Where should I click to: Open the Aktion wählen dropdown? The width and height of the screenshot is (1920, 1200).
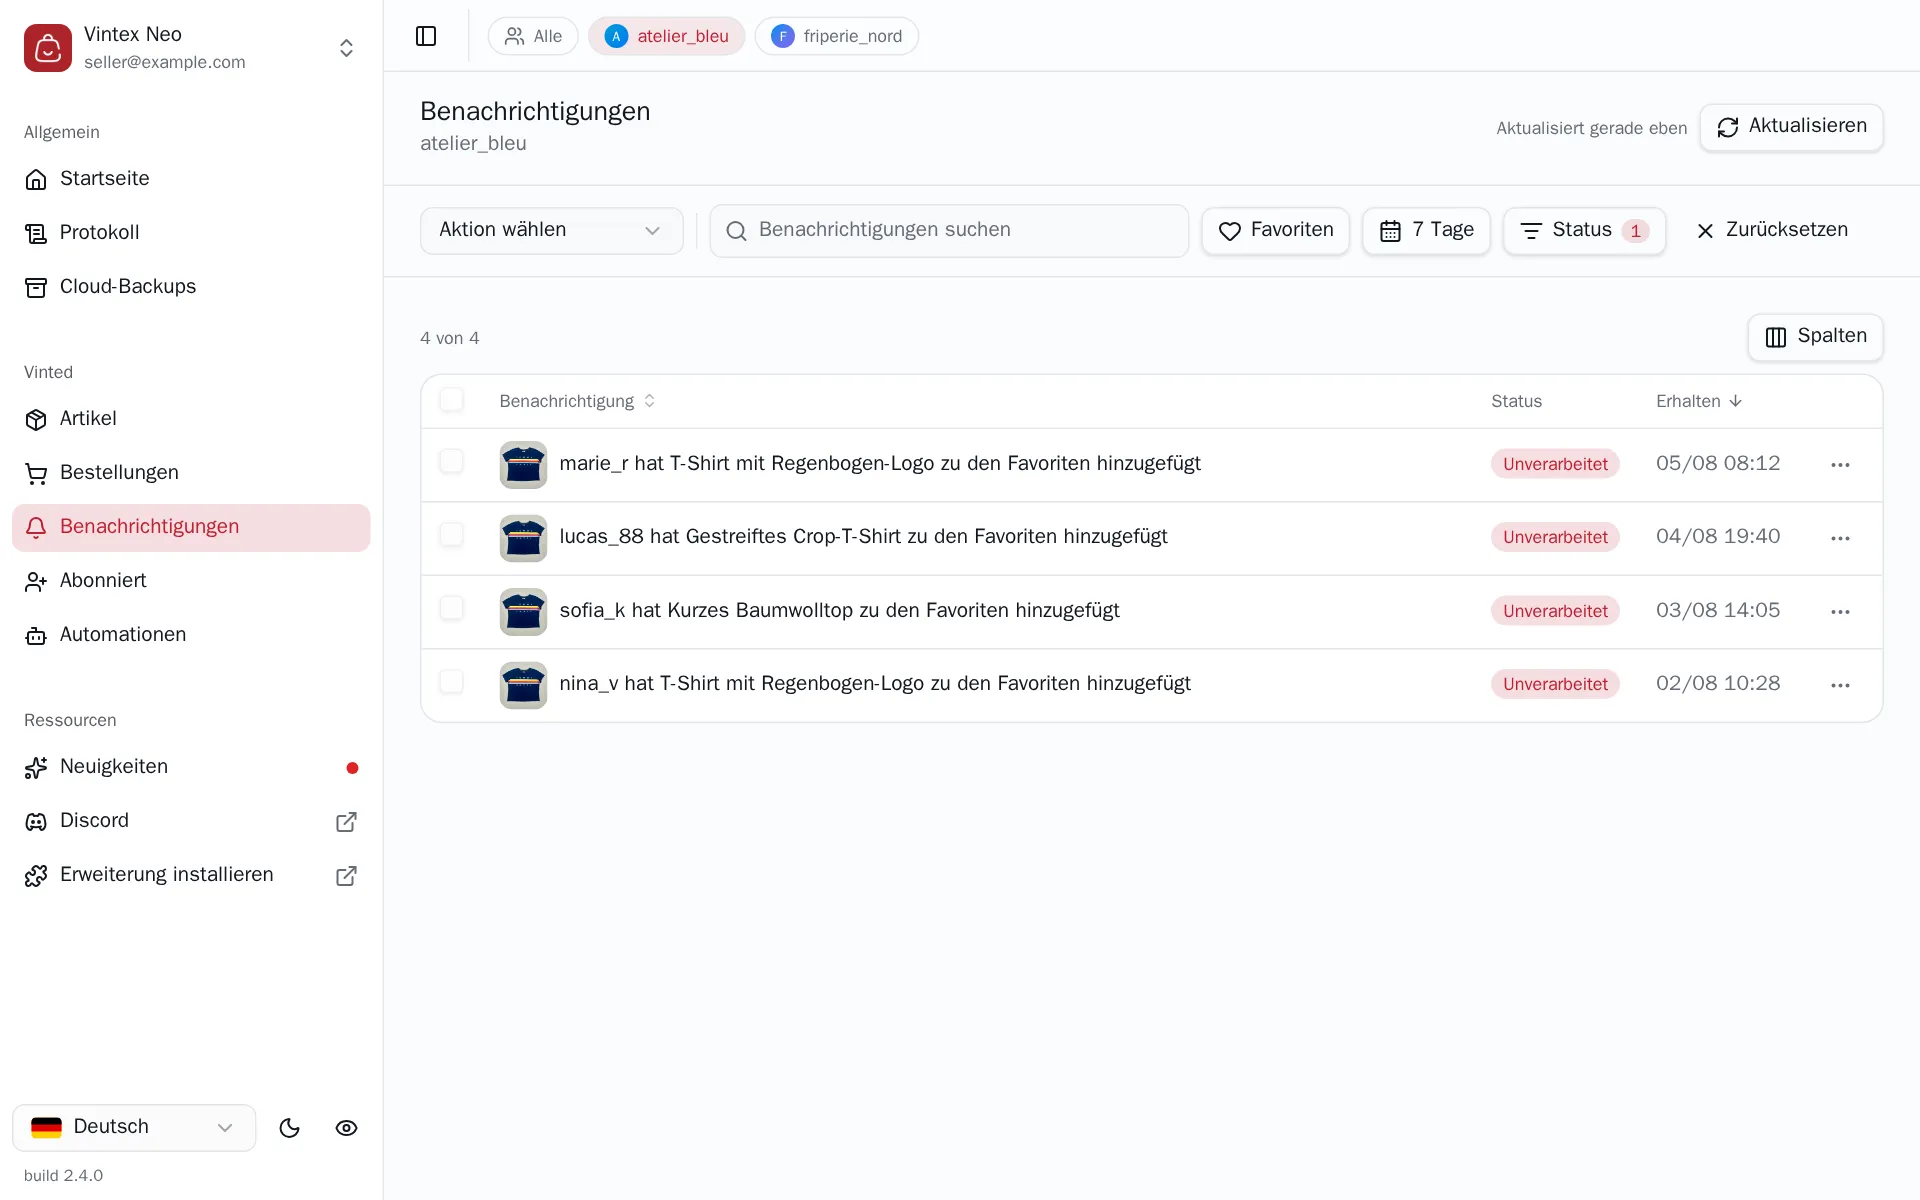551,230
